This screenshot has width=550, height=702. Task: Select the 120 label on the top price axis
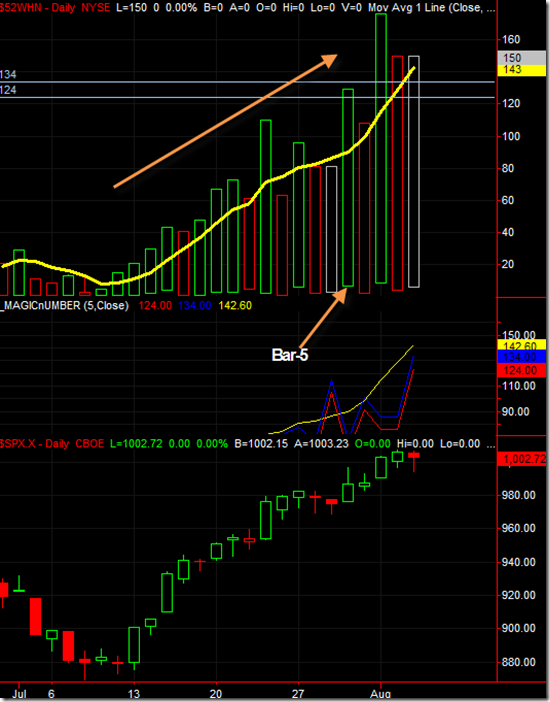click(511, 103)
